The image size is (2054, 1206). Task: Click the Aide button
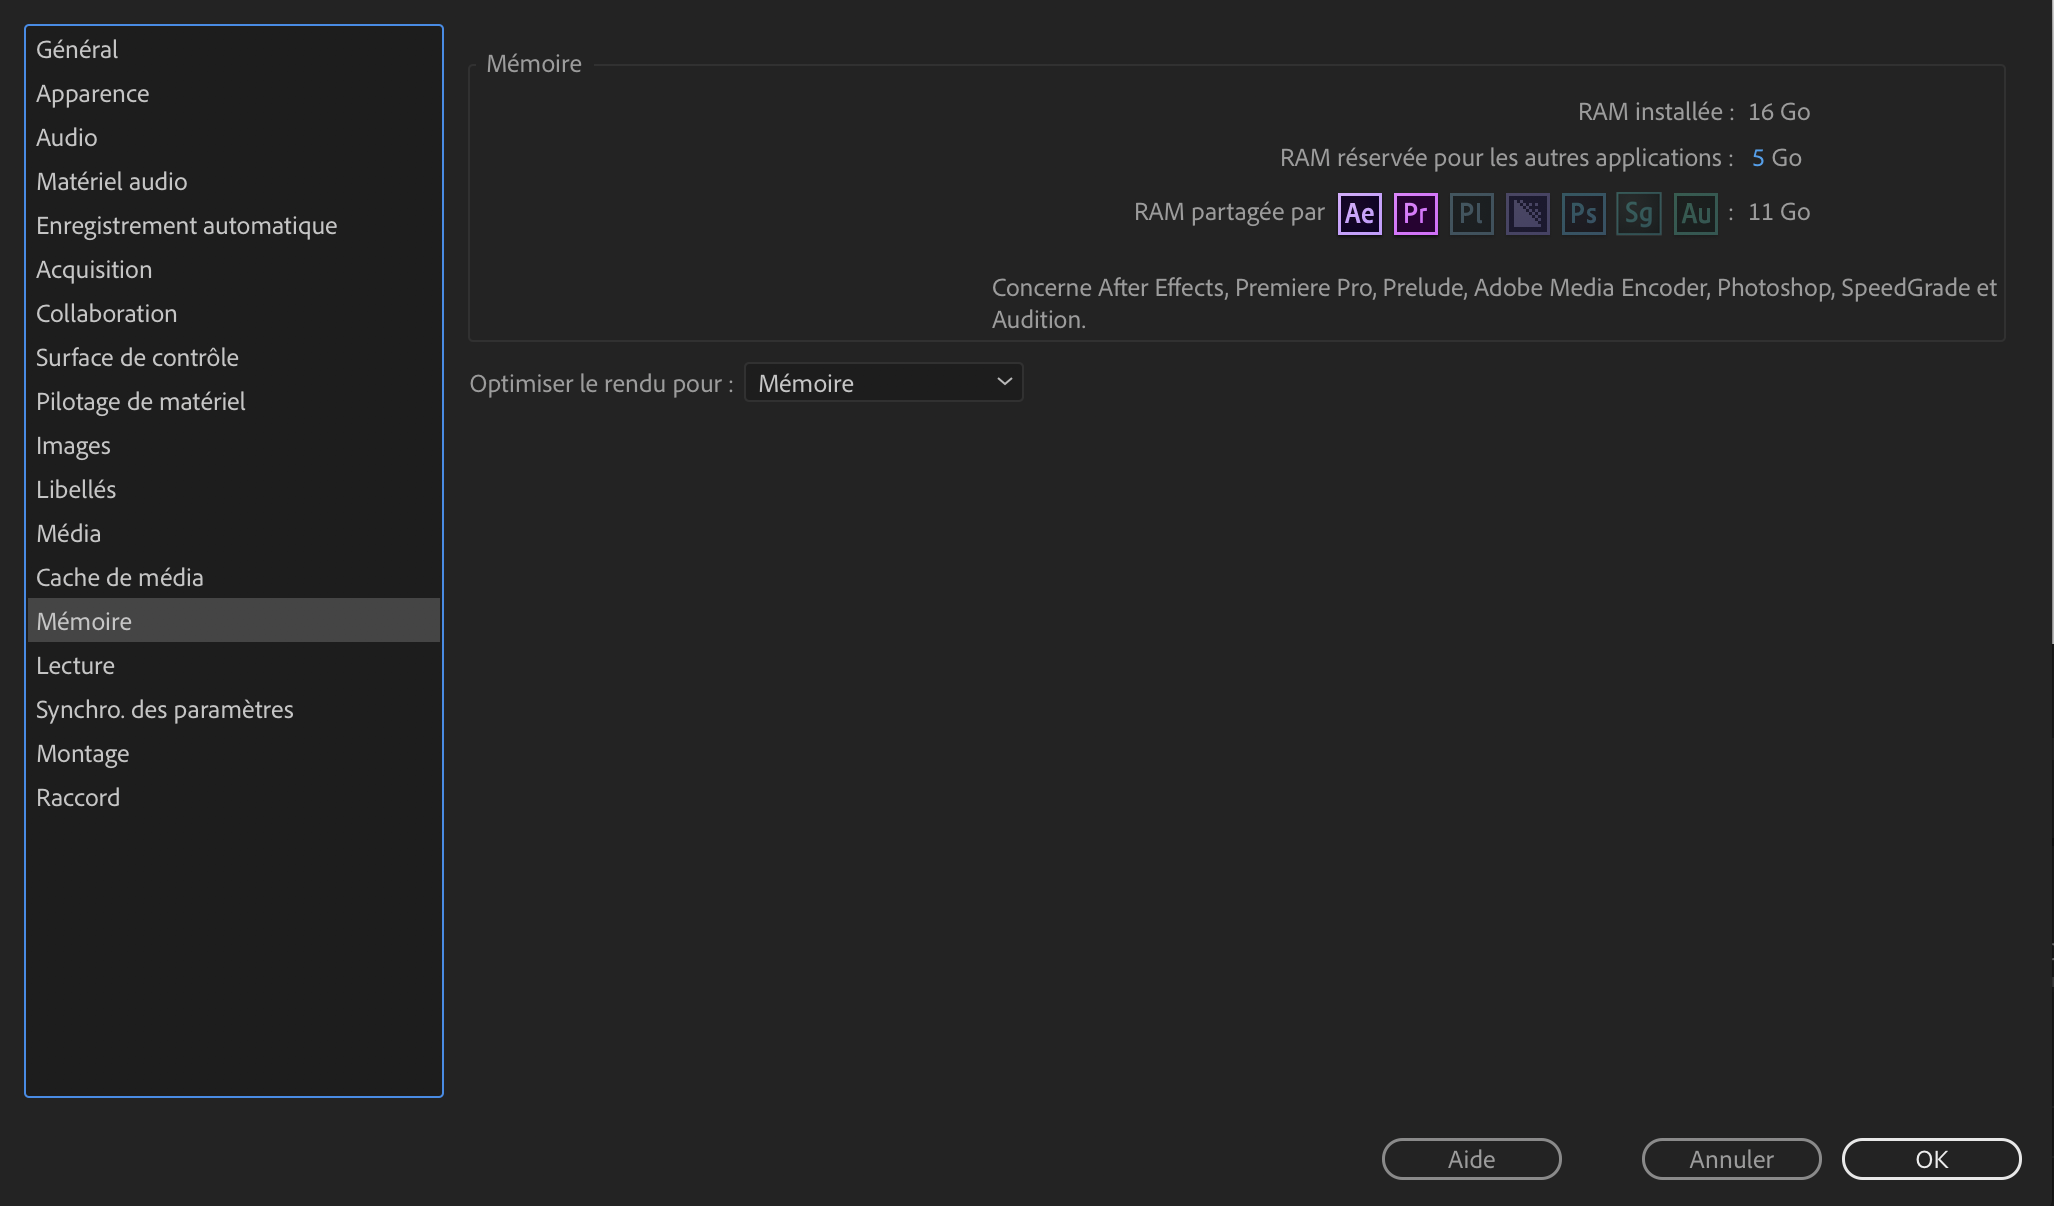tap(1471, 1159)
